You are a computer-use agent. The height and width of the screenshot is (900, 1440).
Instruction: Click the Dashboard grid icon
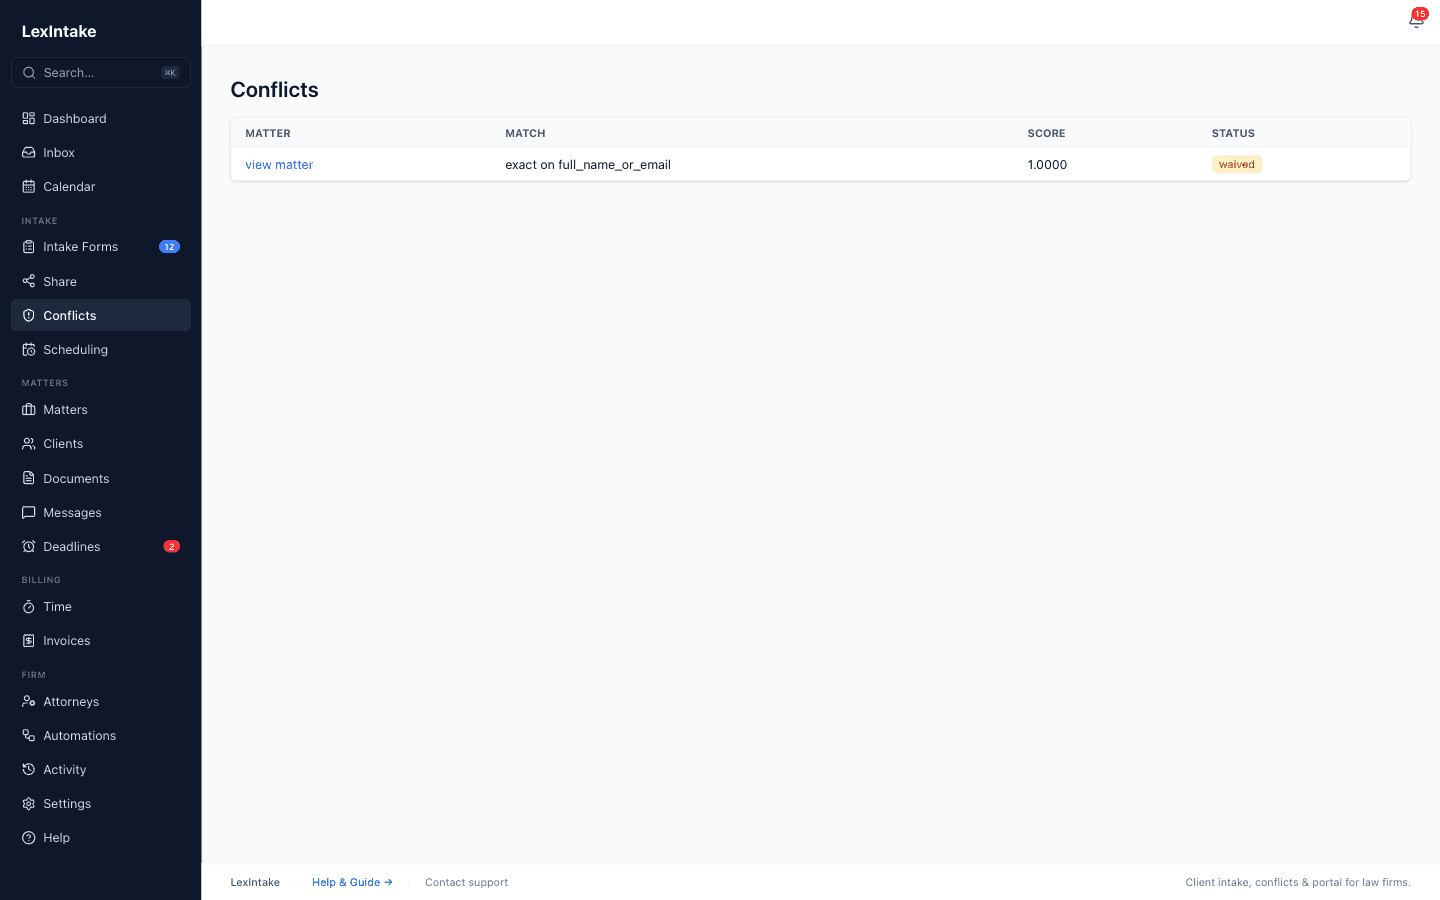point(29,118)
